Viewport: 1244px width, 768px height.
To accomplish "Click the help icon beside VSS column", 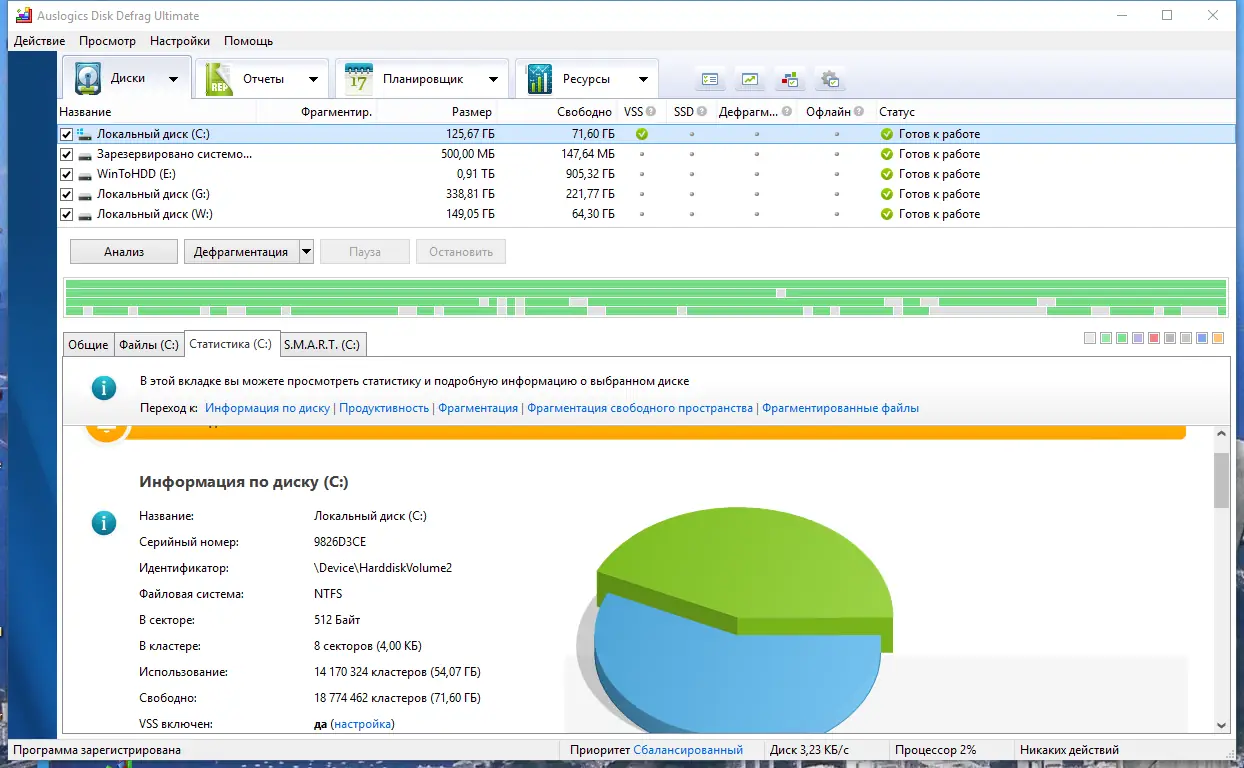I will (651, 112).
